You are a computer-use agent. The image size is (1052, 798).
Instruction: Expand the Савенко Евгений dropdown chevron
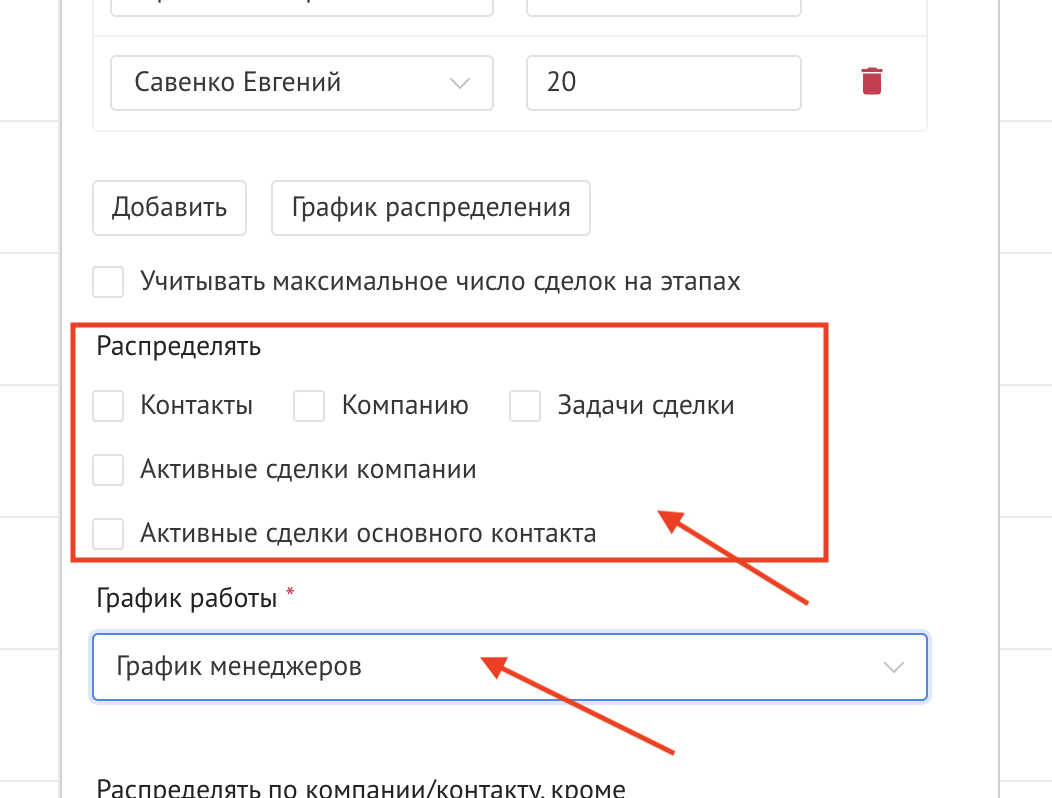coord(460,83)
